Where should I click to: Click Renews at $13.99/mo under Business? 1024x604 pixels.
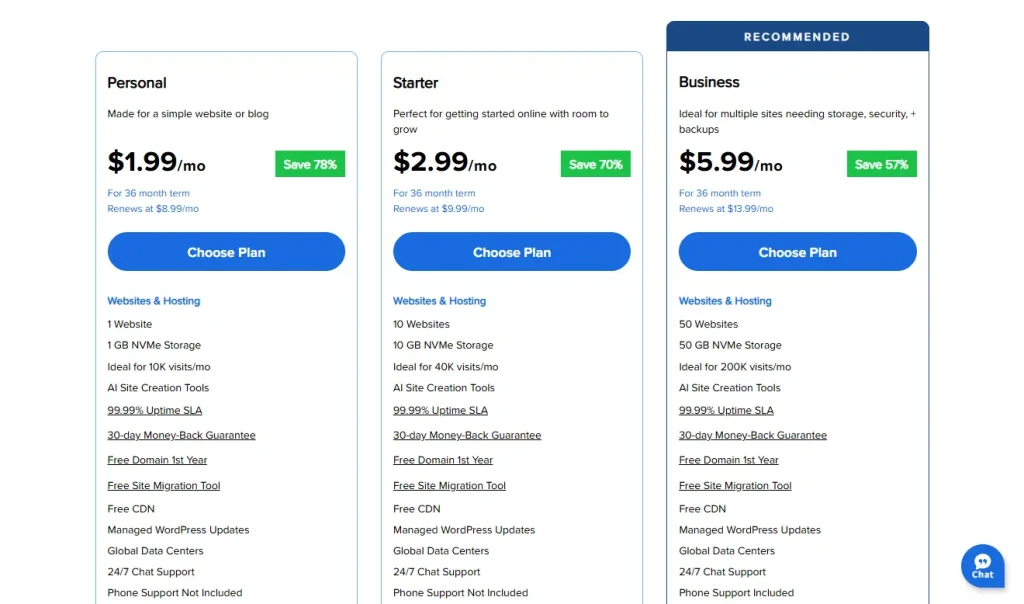point(725,209)
